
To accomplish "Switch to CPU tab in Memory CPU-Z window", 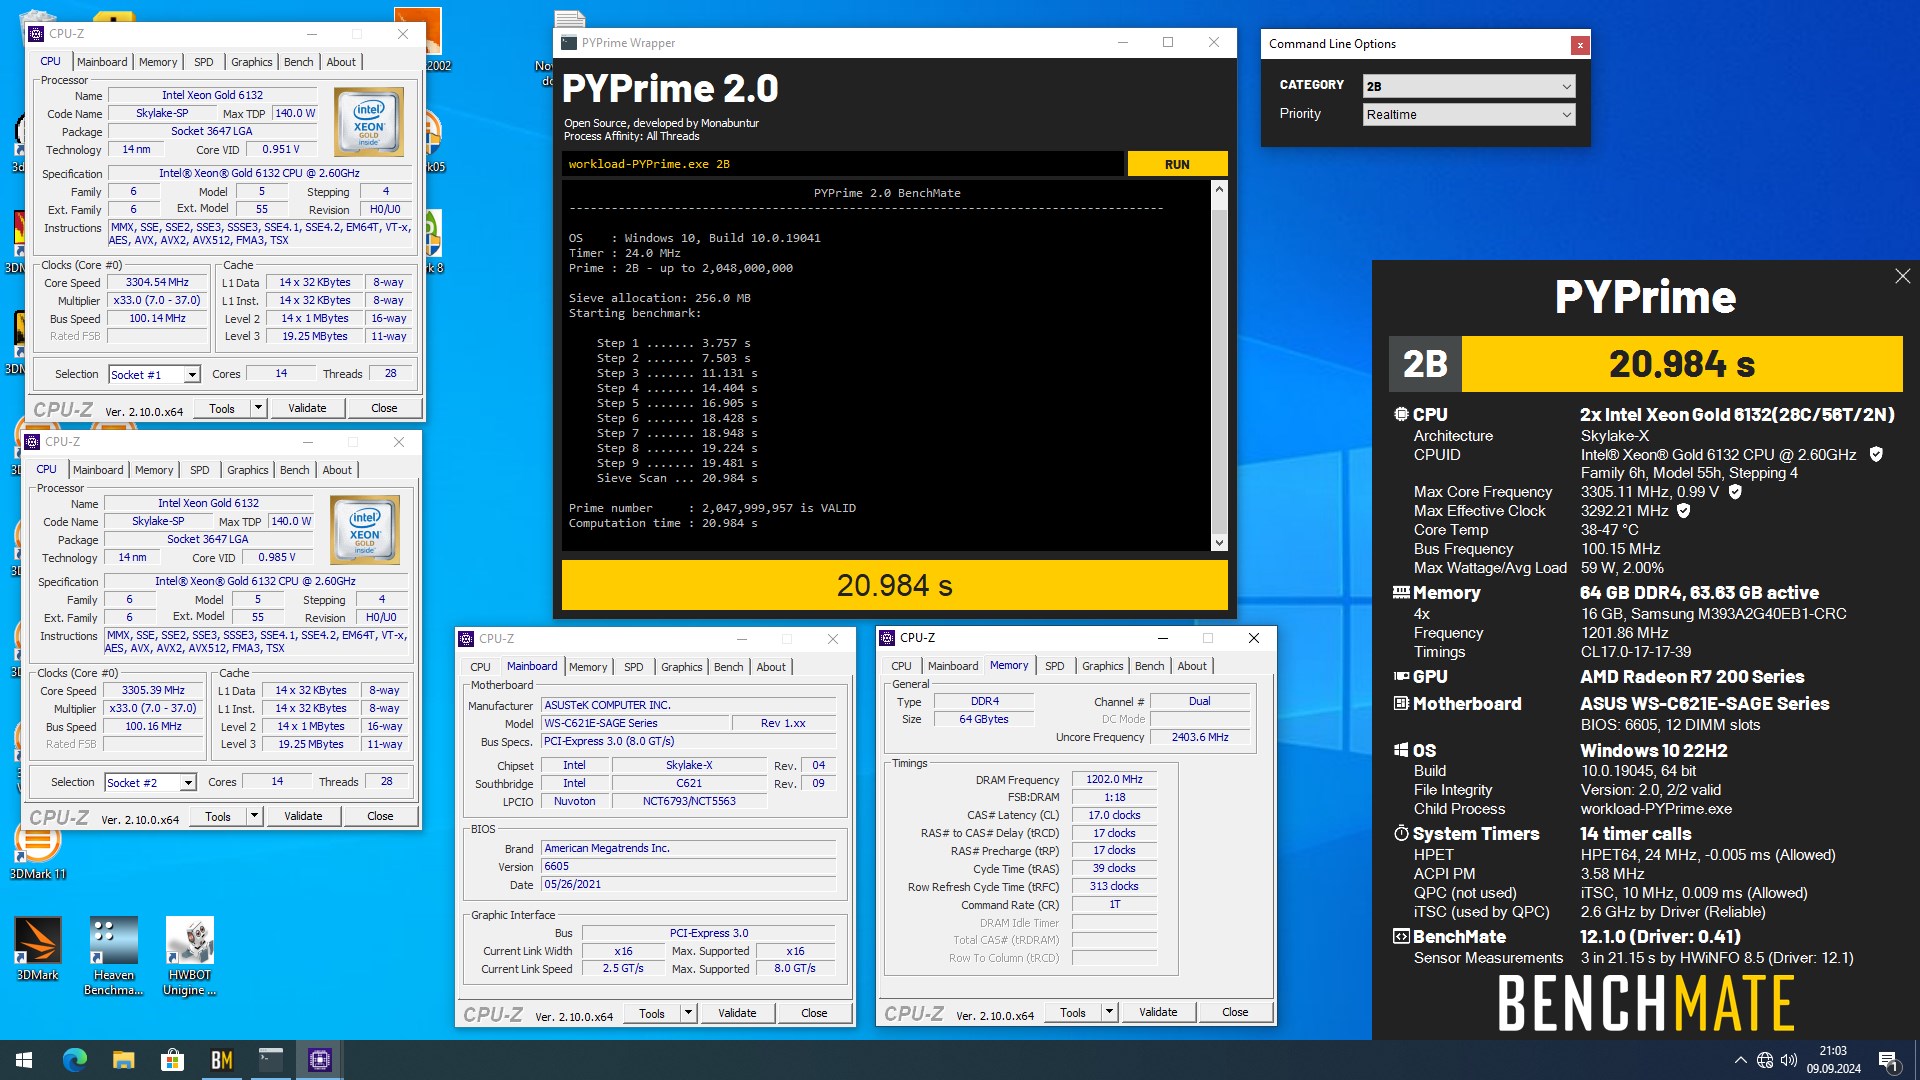I will point(901,666).
